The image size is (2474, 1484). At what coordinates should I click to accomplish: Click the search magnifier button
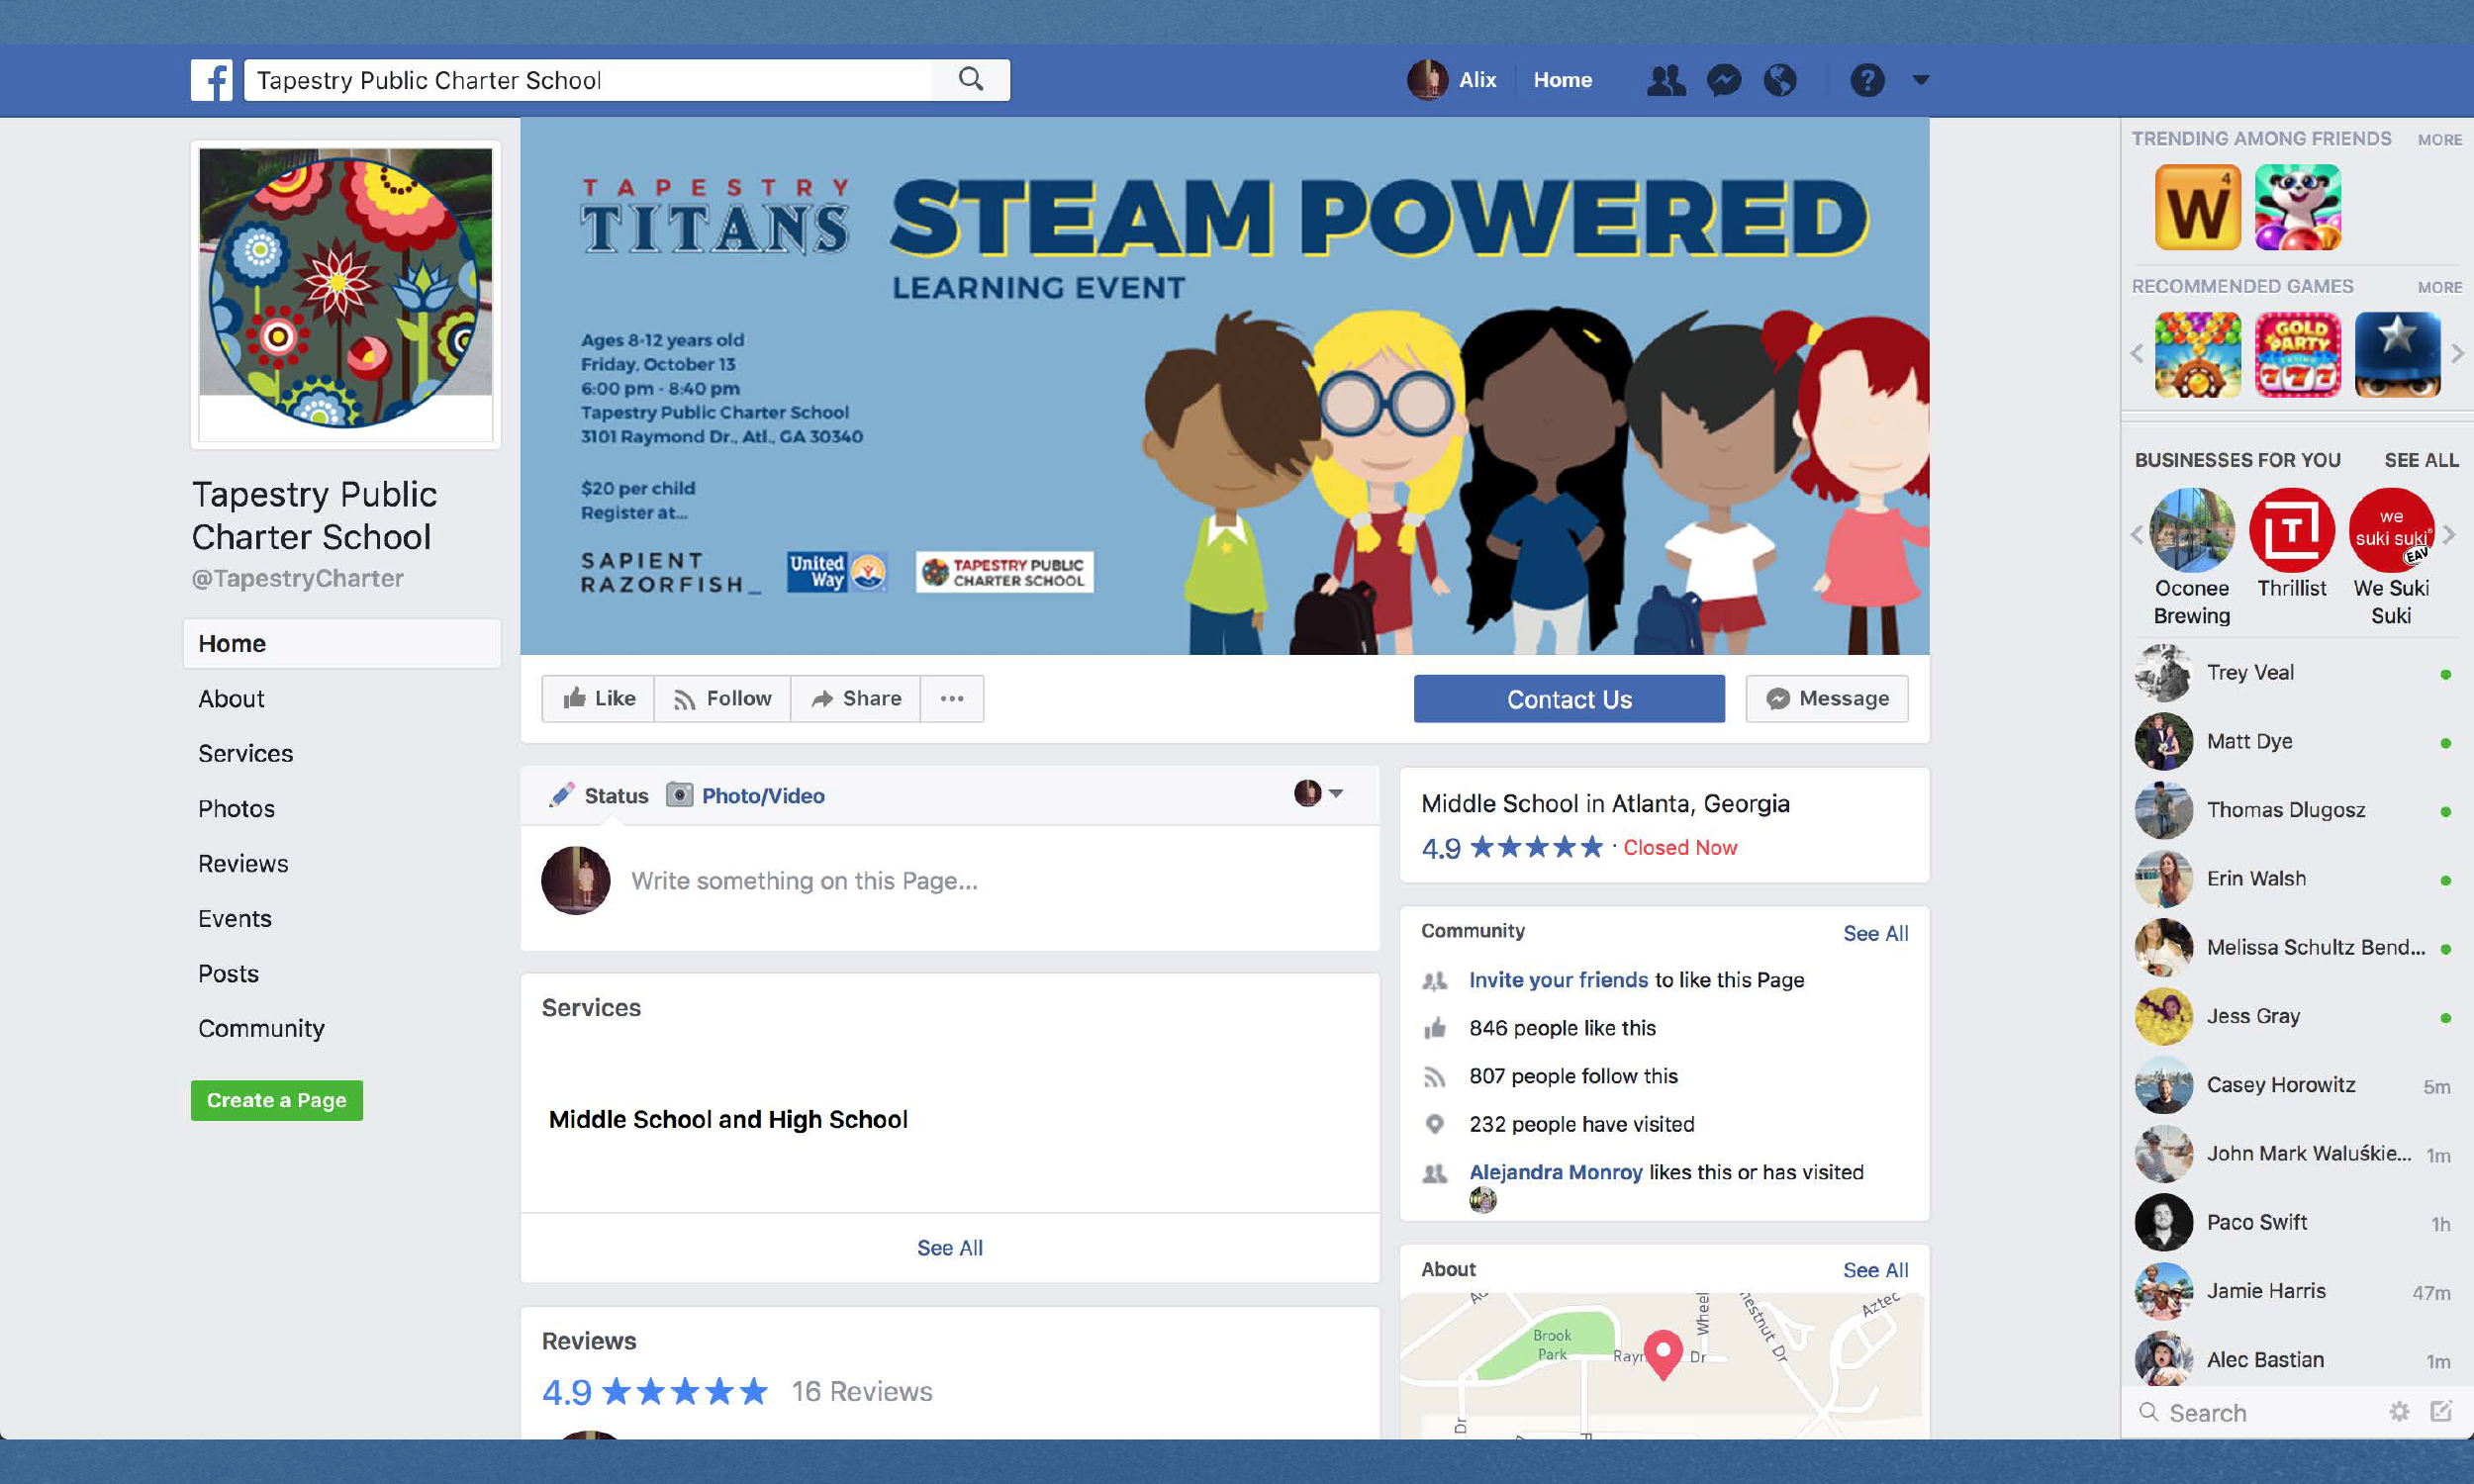point(970,79)
